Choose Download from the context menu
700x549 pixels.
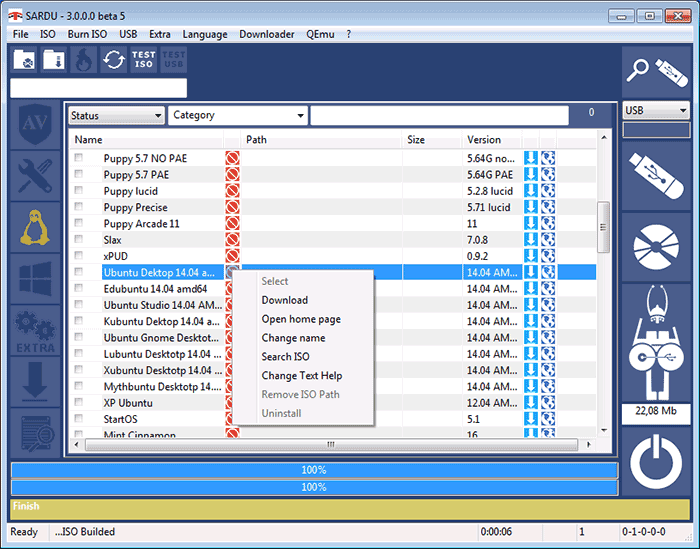pos(303,300)
